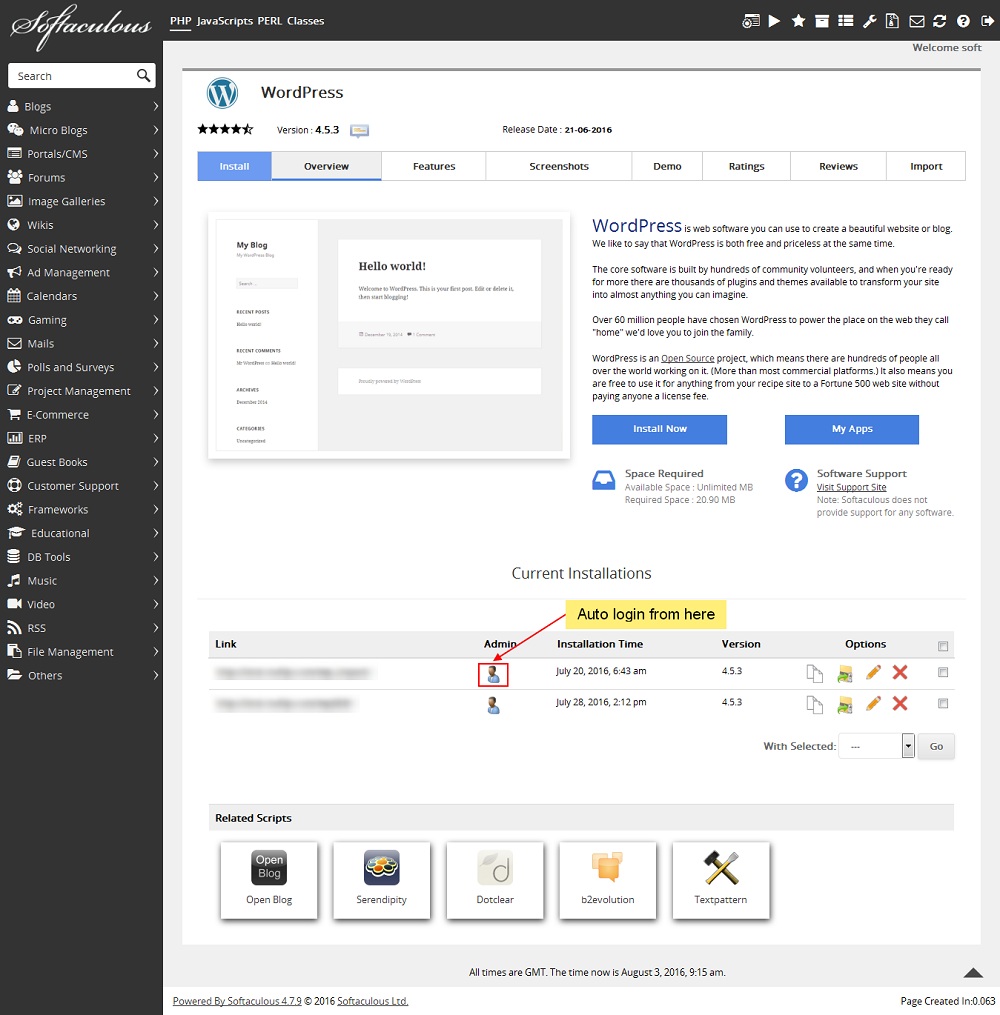Click the Install Now button
1000x1015 pixels.
(x=659, y=429)
